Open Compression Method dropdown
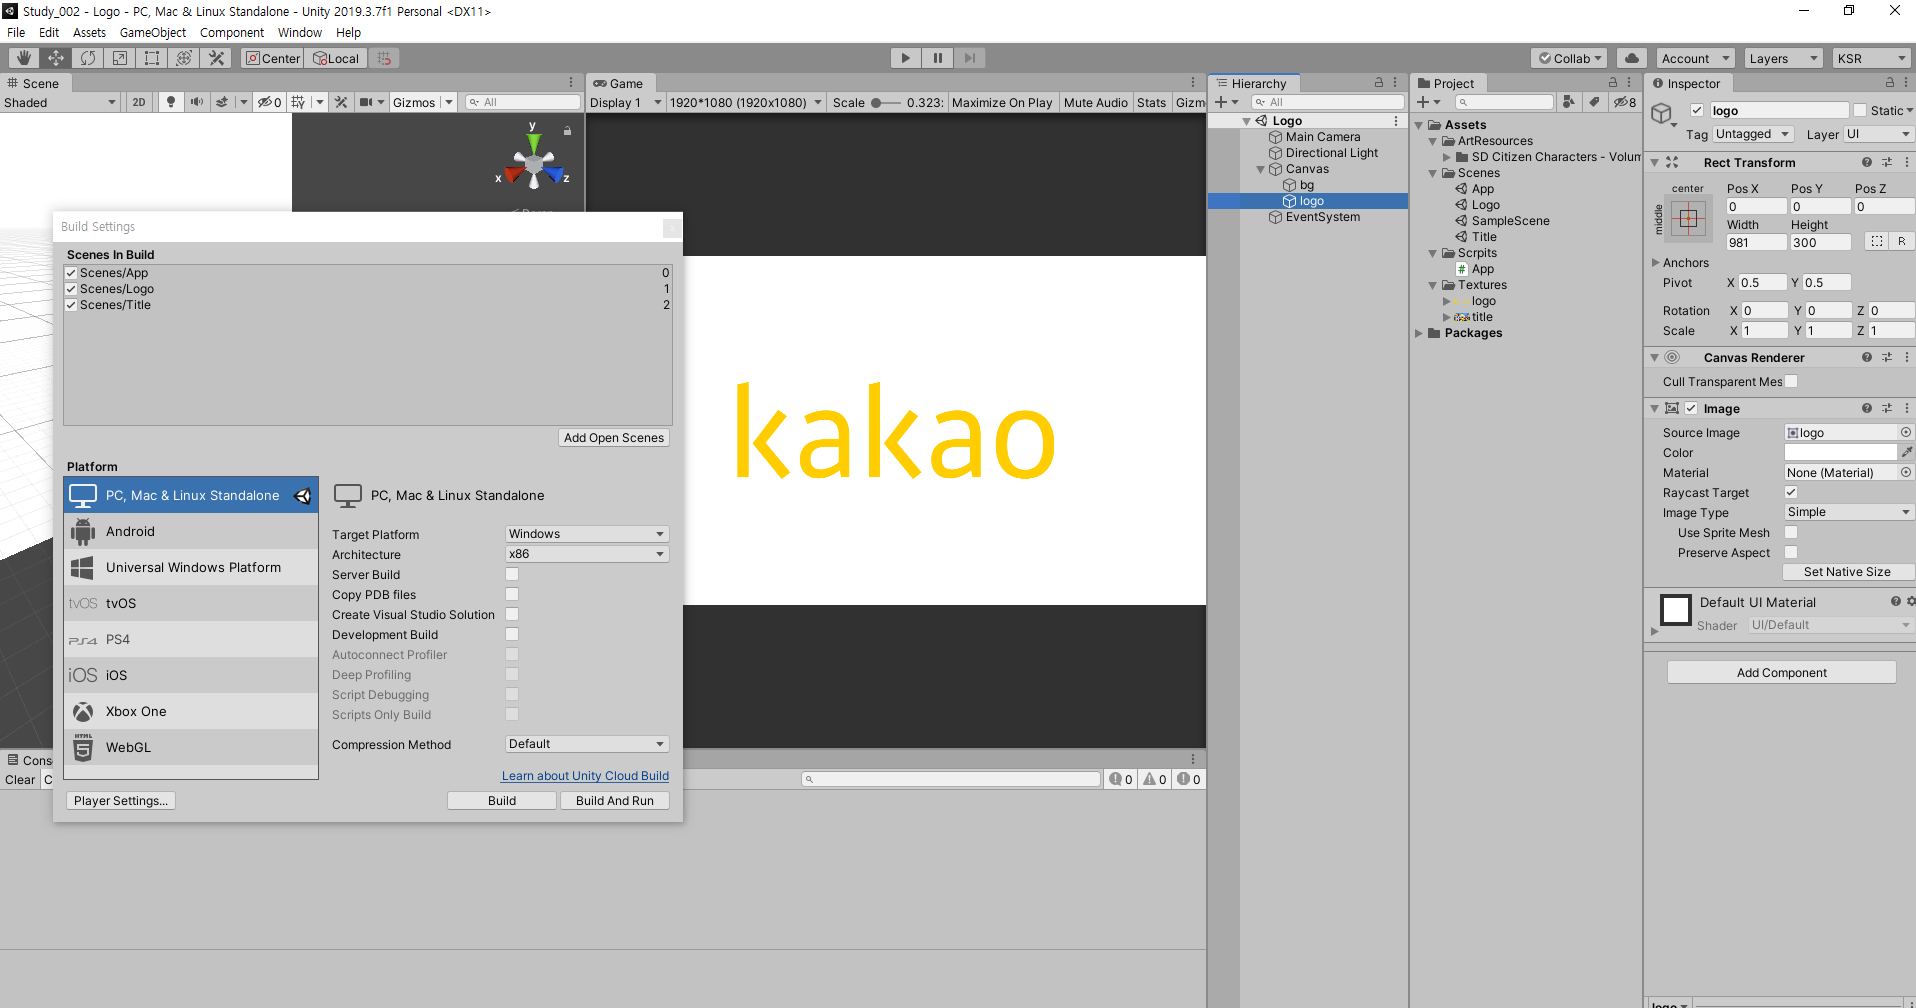Viewport: 1916px width, 1008px height. (587, 744)
